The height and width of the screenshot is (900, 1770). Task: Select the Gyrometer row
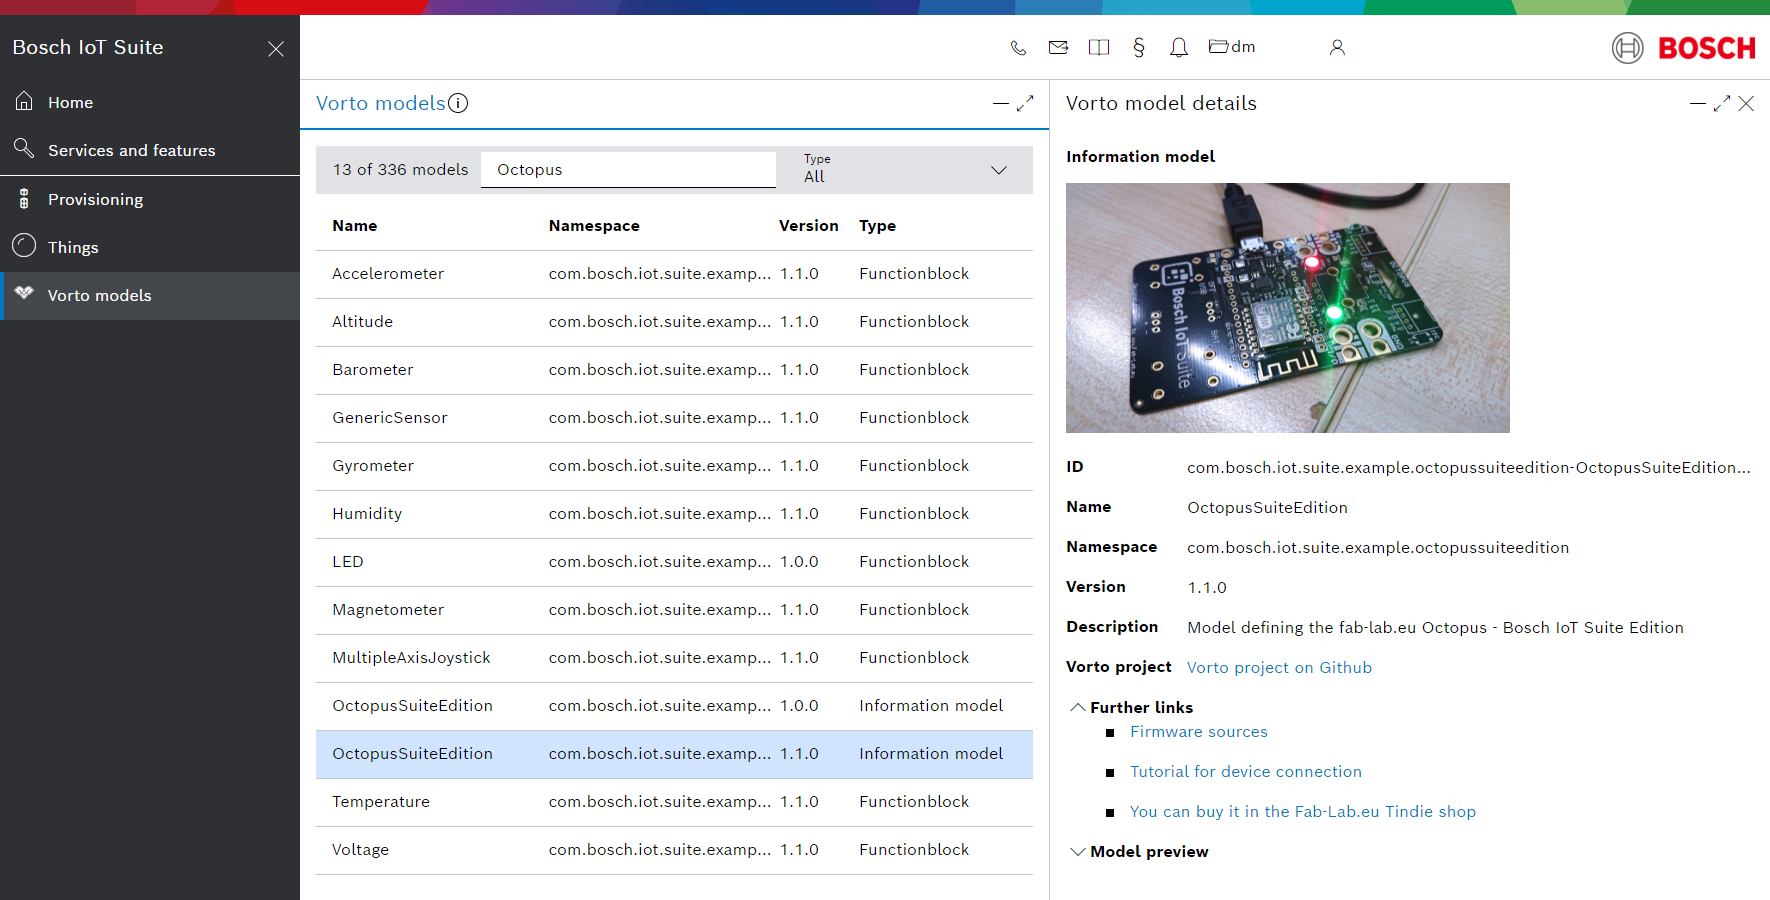674,466
